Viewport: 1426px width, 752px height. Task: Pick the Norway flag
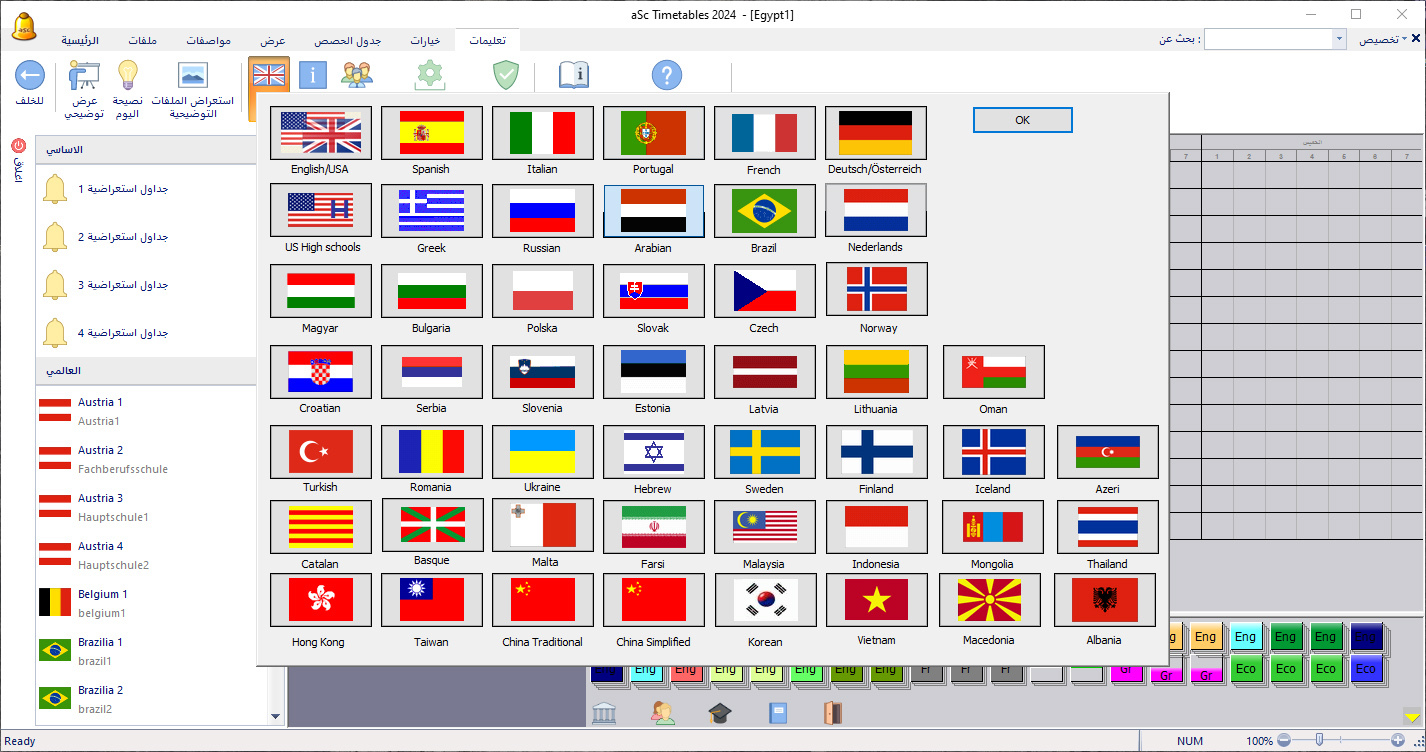[877, 289]
